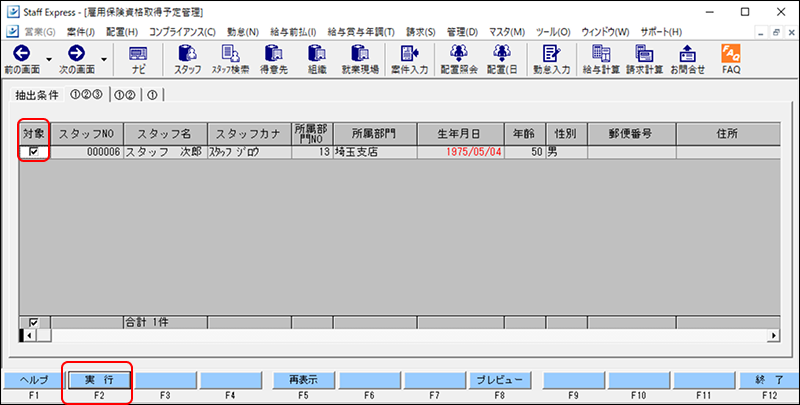The width and height of the screenshot is (800, 405).
Task: Open the ナビ navigation icon
Action: (x=138, y=53)
